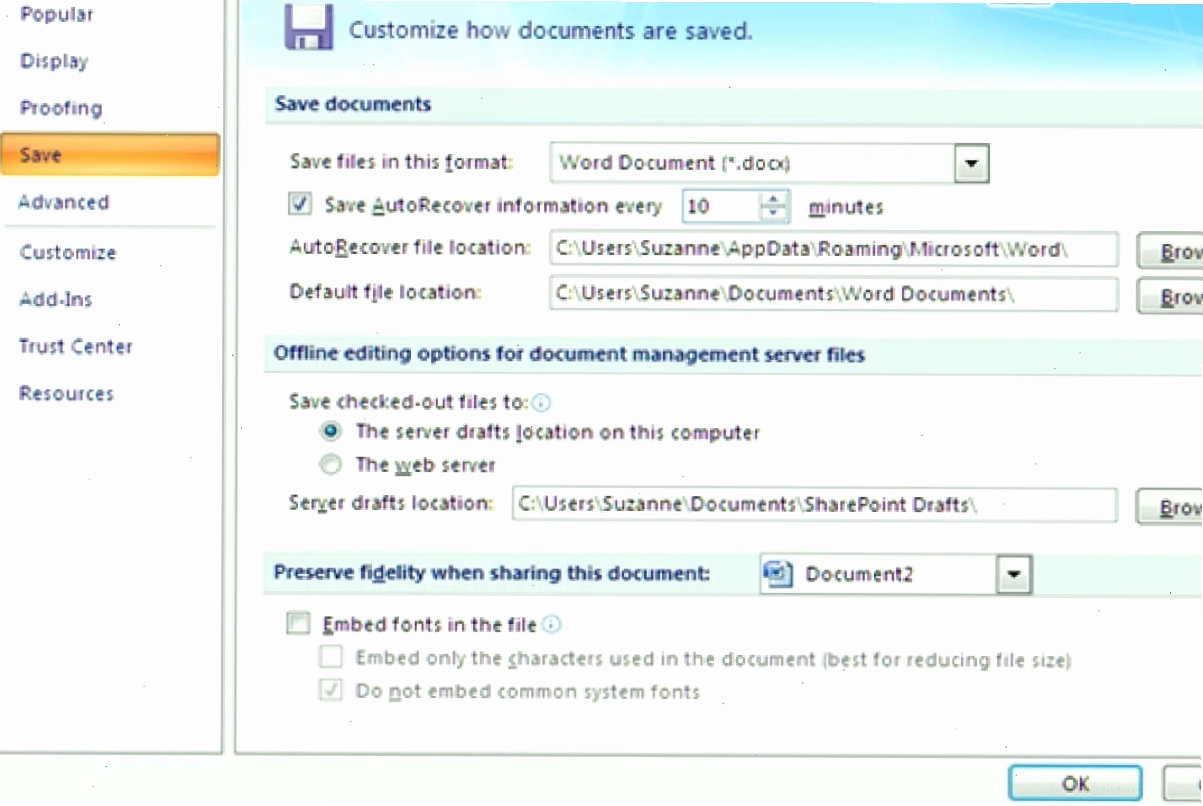Select The web server radio option

point(330,465)
